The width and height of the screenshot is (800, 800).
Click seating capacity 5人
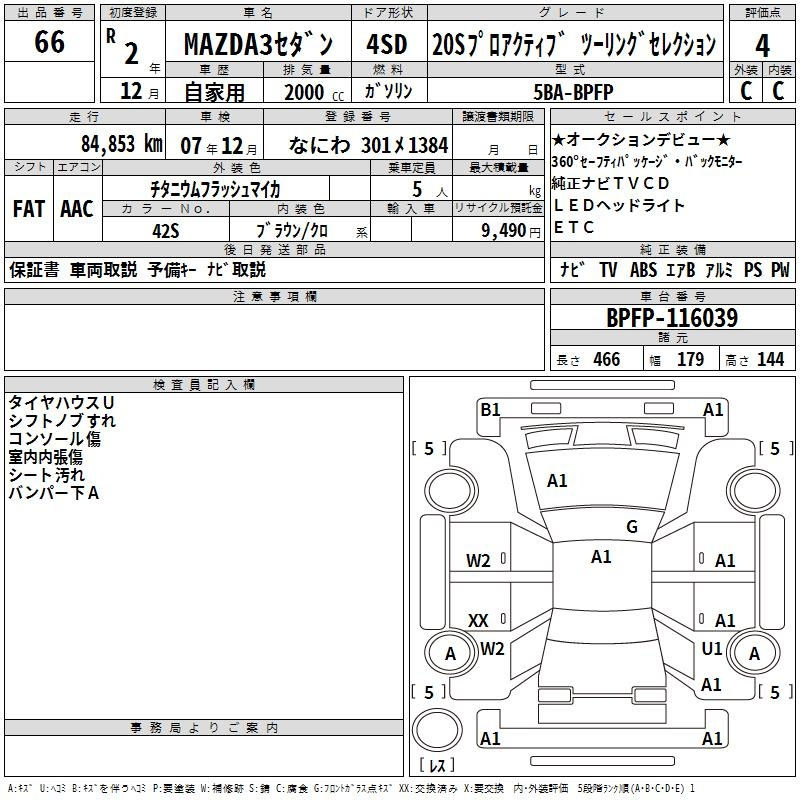(430, 190)
